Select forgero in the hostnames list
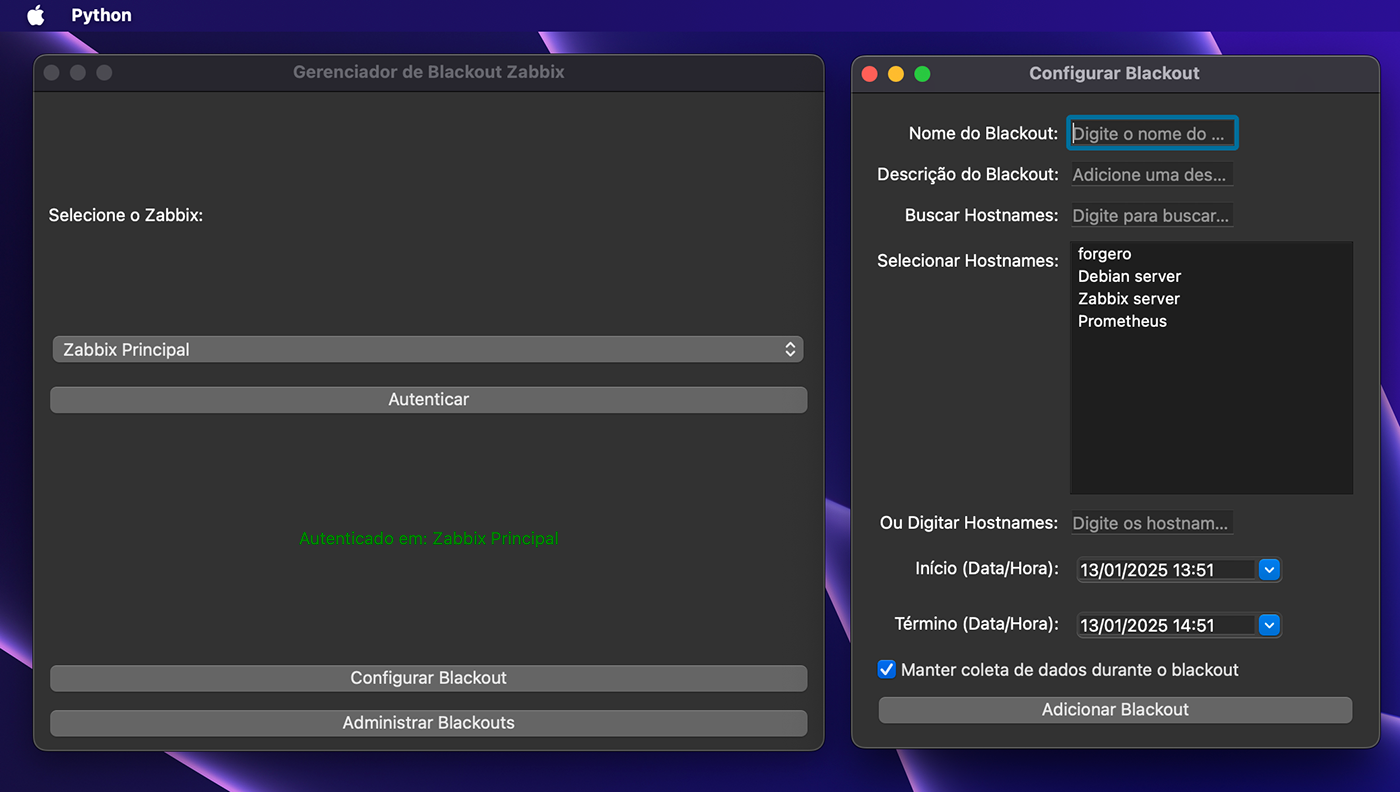 point(1211,254)
